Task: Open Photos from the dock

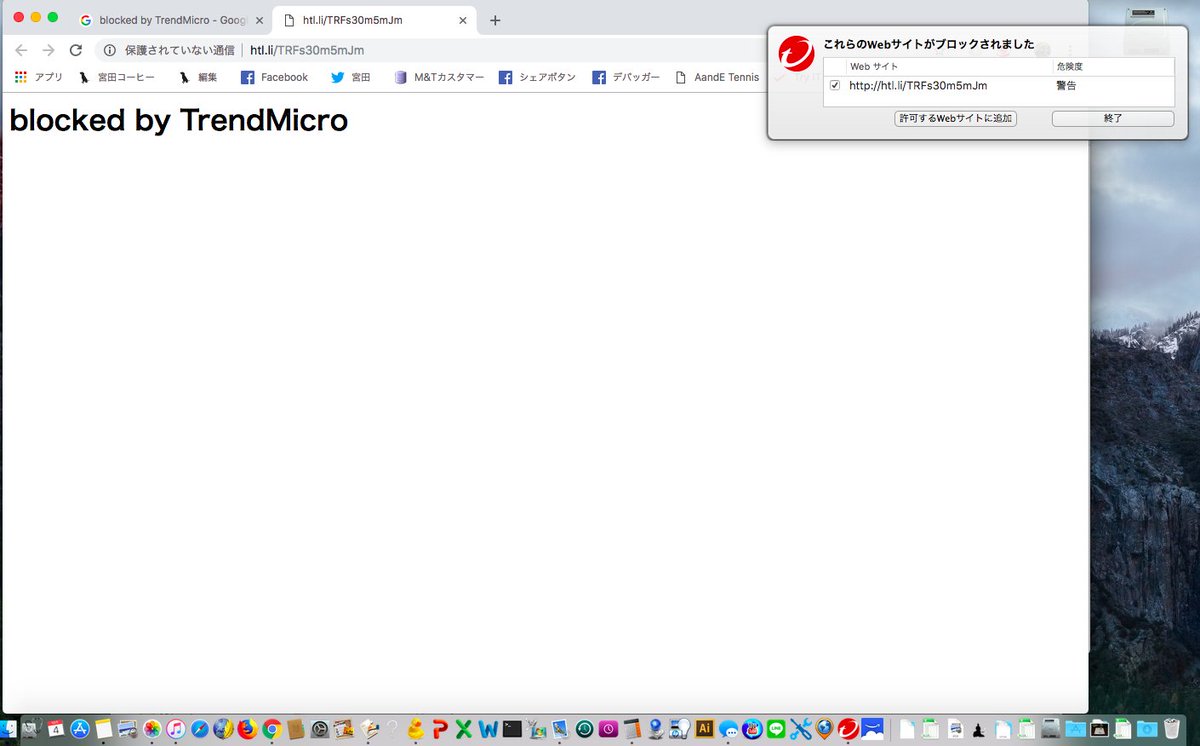Action: [x=152, y=729]
